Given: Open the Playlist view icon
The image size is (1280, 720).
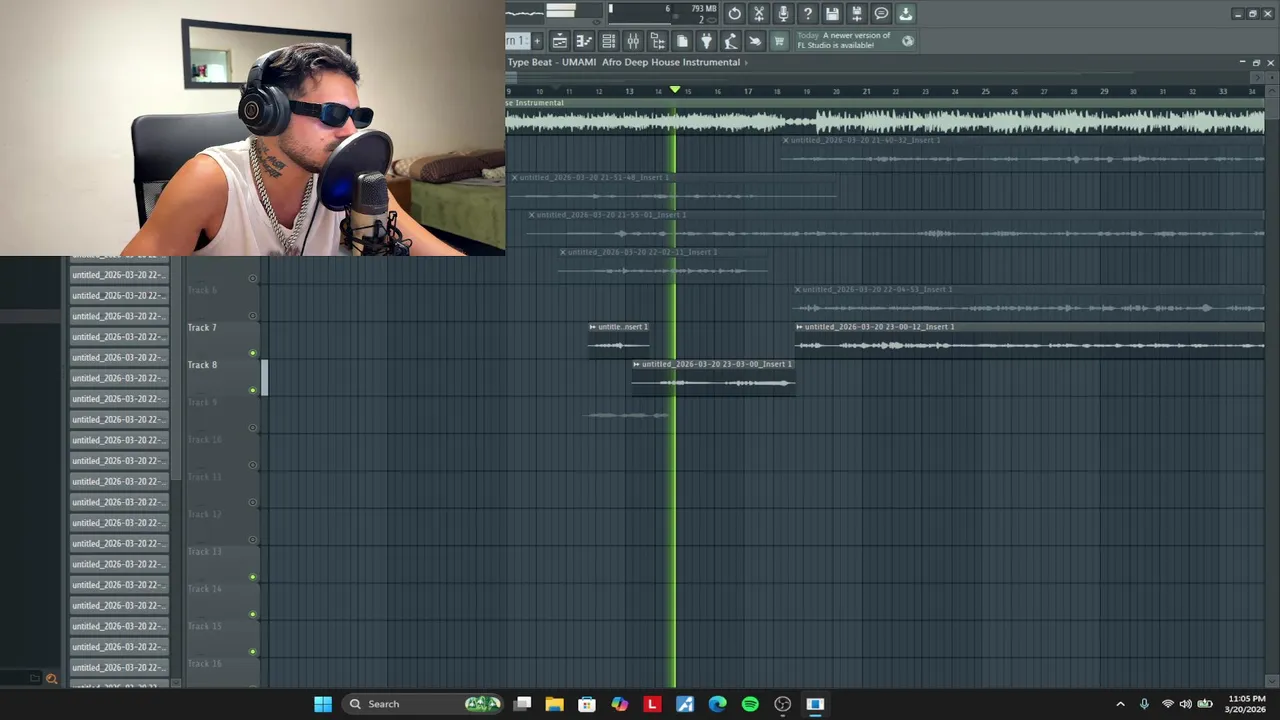Looking at the screenshot, I should (560, 41).
